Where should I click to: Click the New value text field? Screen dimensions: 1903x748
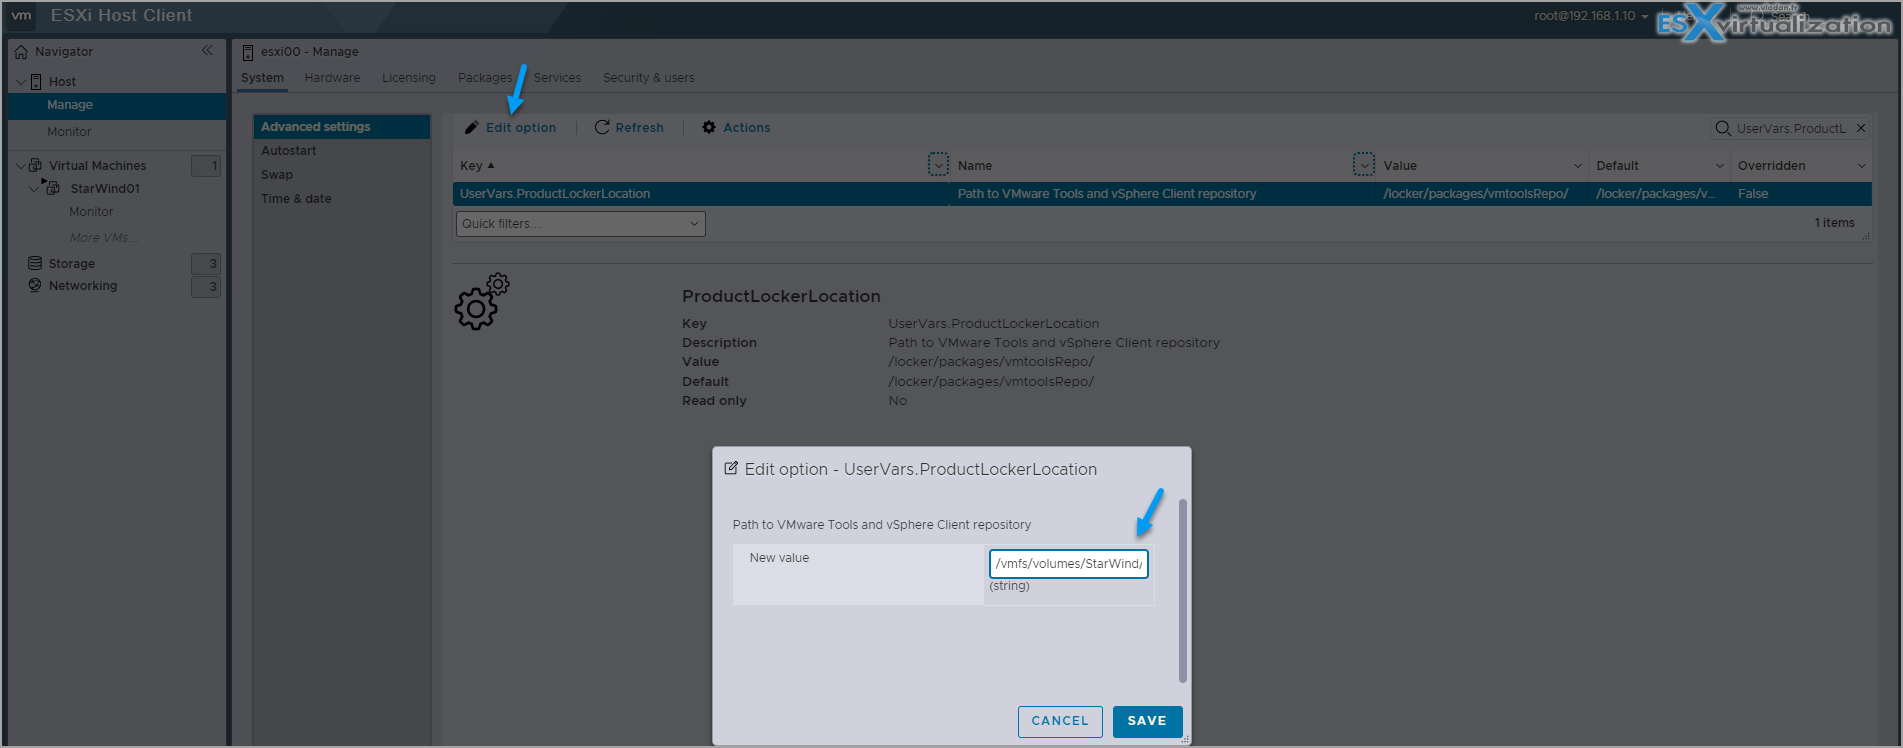click(1069, 564)
